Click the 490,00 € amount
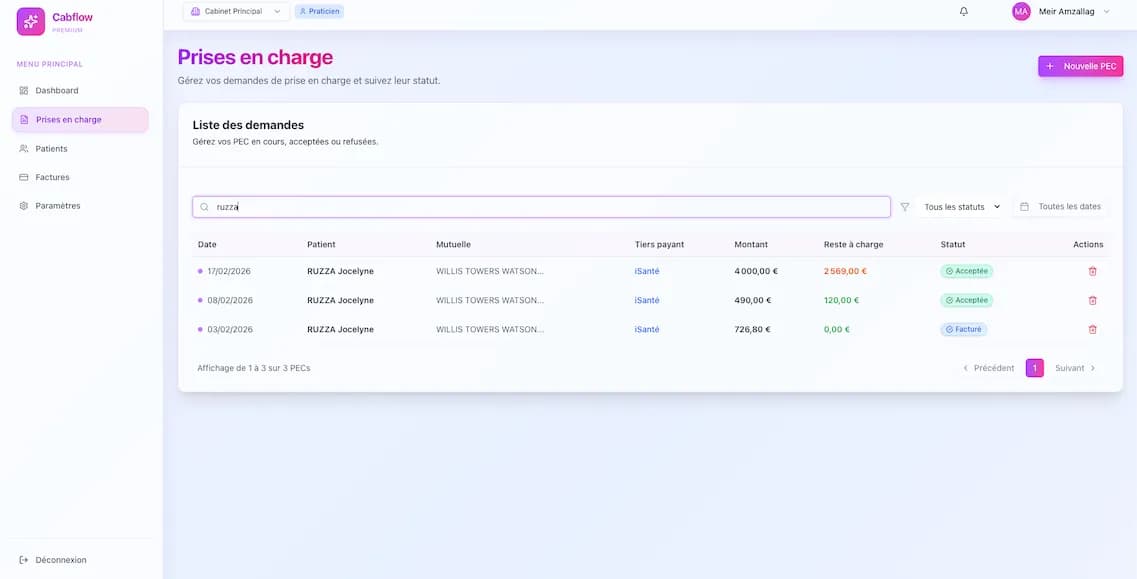Screen dimensions: 1137x579 coord(753,300)
